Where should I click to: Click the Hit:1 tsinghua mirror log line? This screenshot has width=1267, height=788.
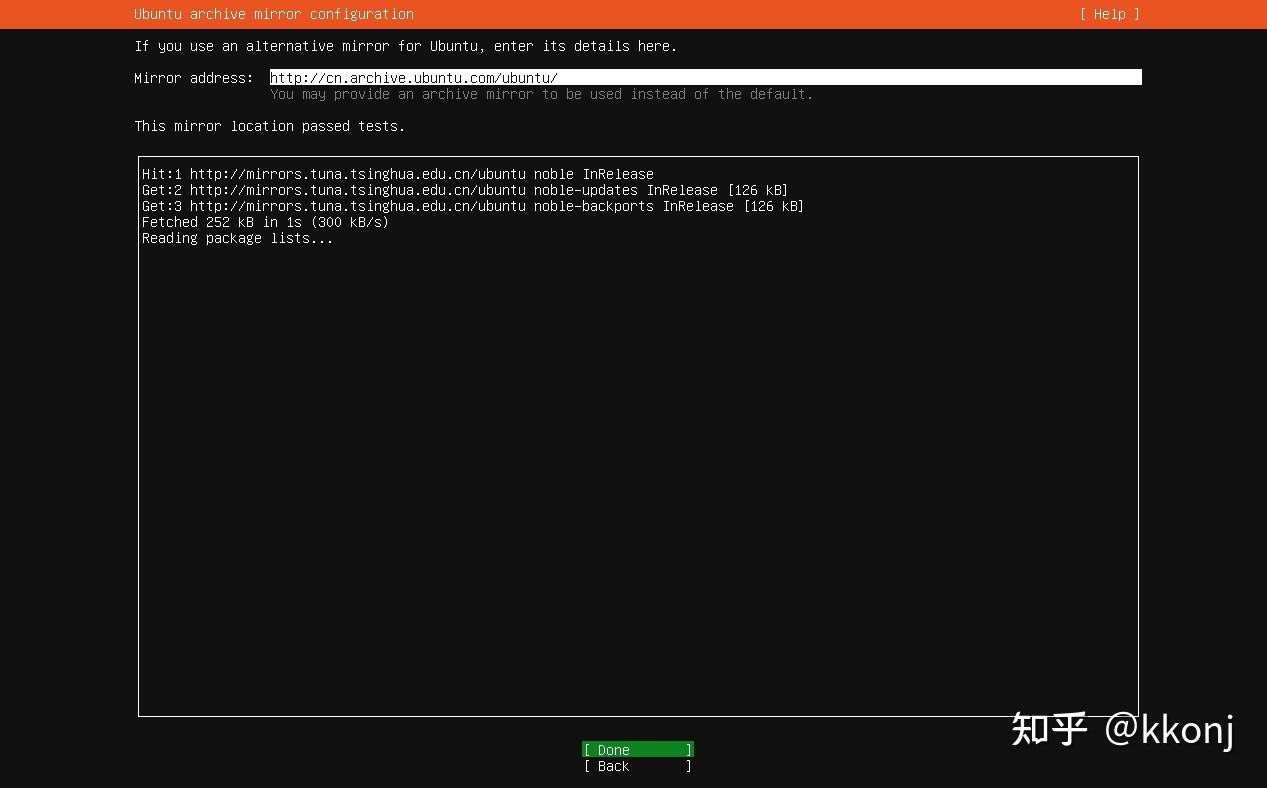pos(398,173)
